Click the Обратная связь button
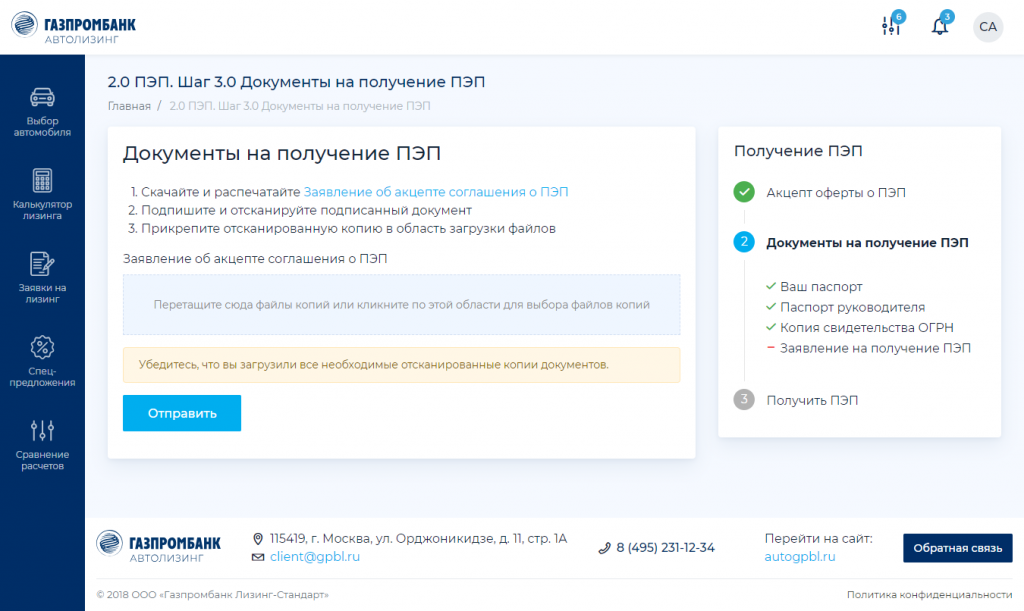This screenshot has width=1024, height=611. pos(957,548)
